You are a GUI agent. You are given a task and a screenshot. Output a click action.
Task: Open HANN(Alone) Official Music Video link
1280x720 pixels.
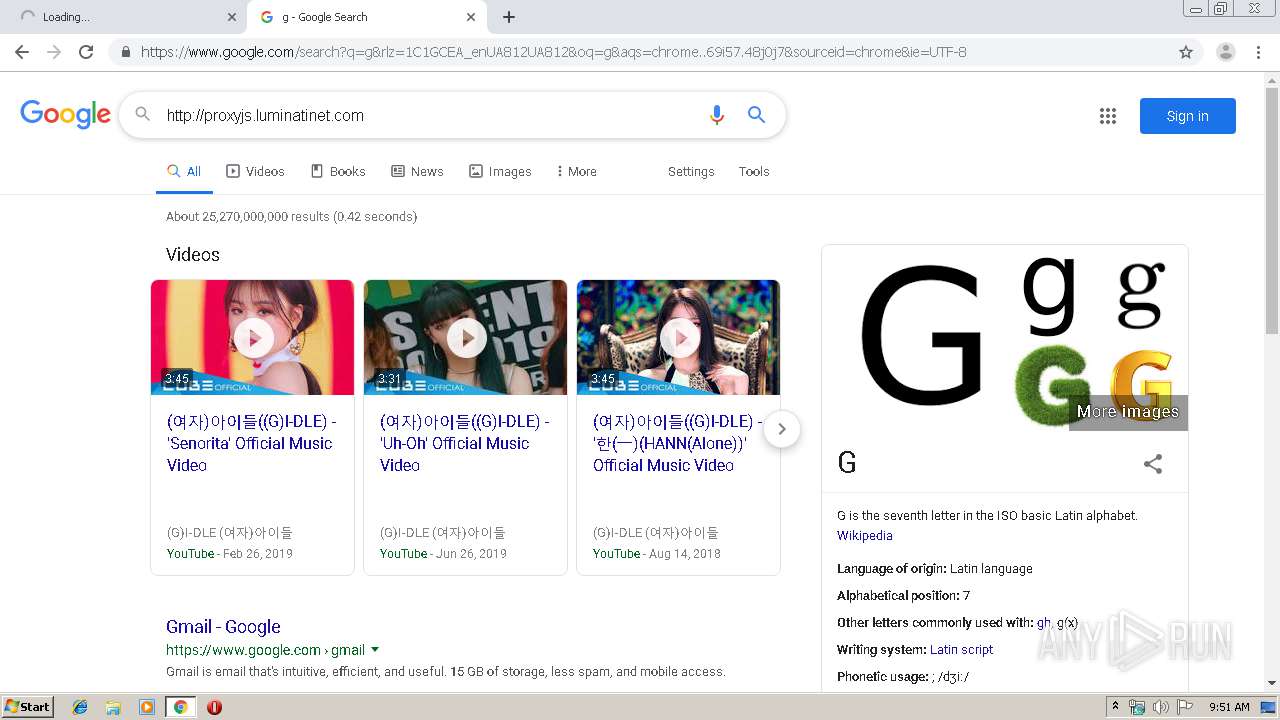pyautogui.click(x=678, y=443)
